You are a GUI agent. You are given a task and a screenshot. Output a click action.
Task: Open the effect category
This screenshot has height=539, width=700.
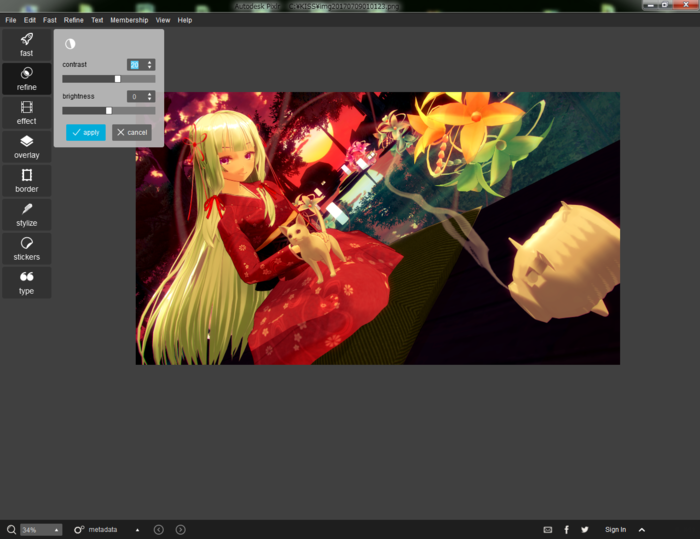point(26,113)
